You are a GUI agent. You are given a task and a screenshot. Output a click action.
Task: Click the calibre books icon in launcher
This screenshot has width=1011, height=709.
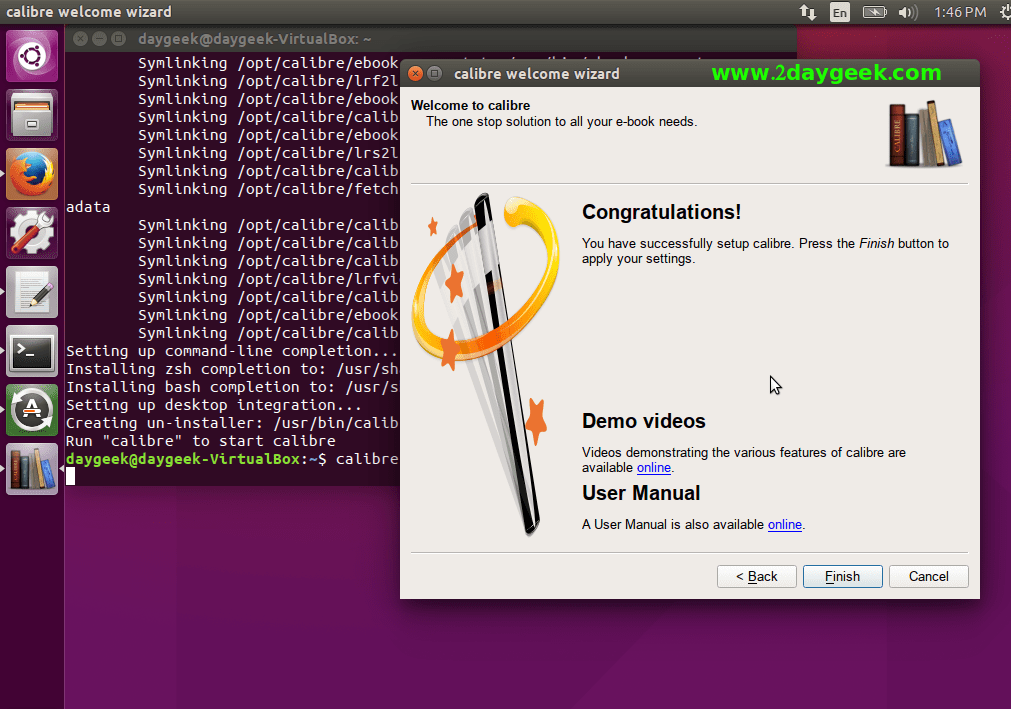click(x=32, y=469)
